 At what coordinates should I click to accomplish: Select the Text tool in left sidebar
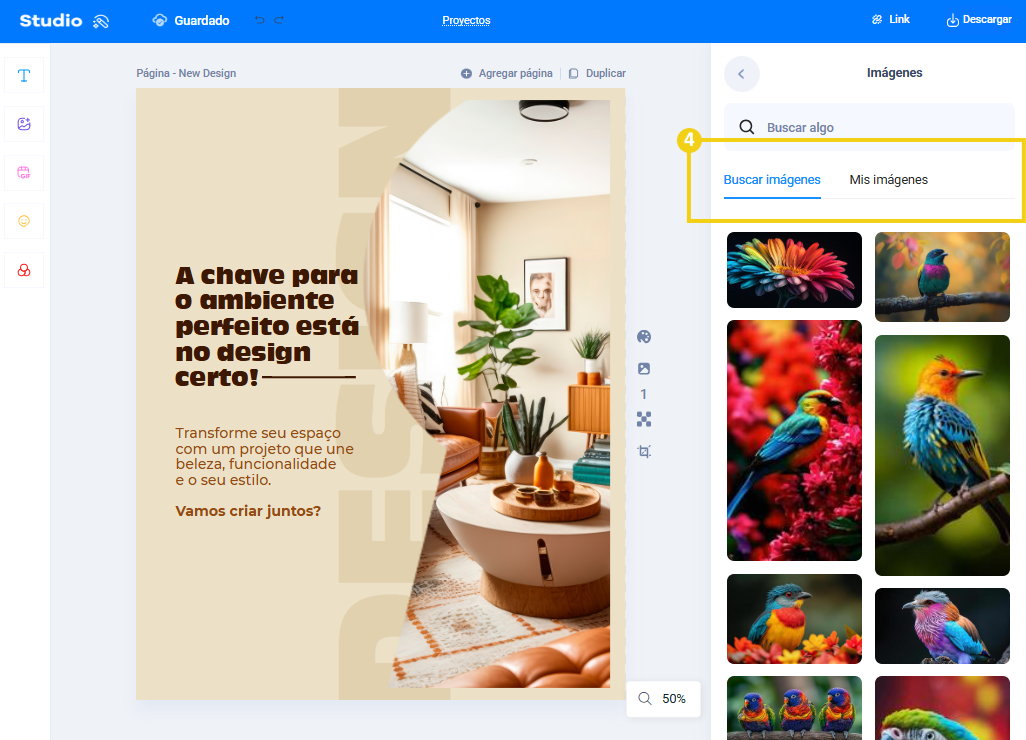(24, 76)
